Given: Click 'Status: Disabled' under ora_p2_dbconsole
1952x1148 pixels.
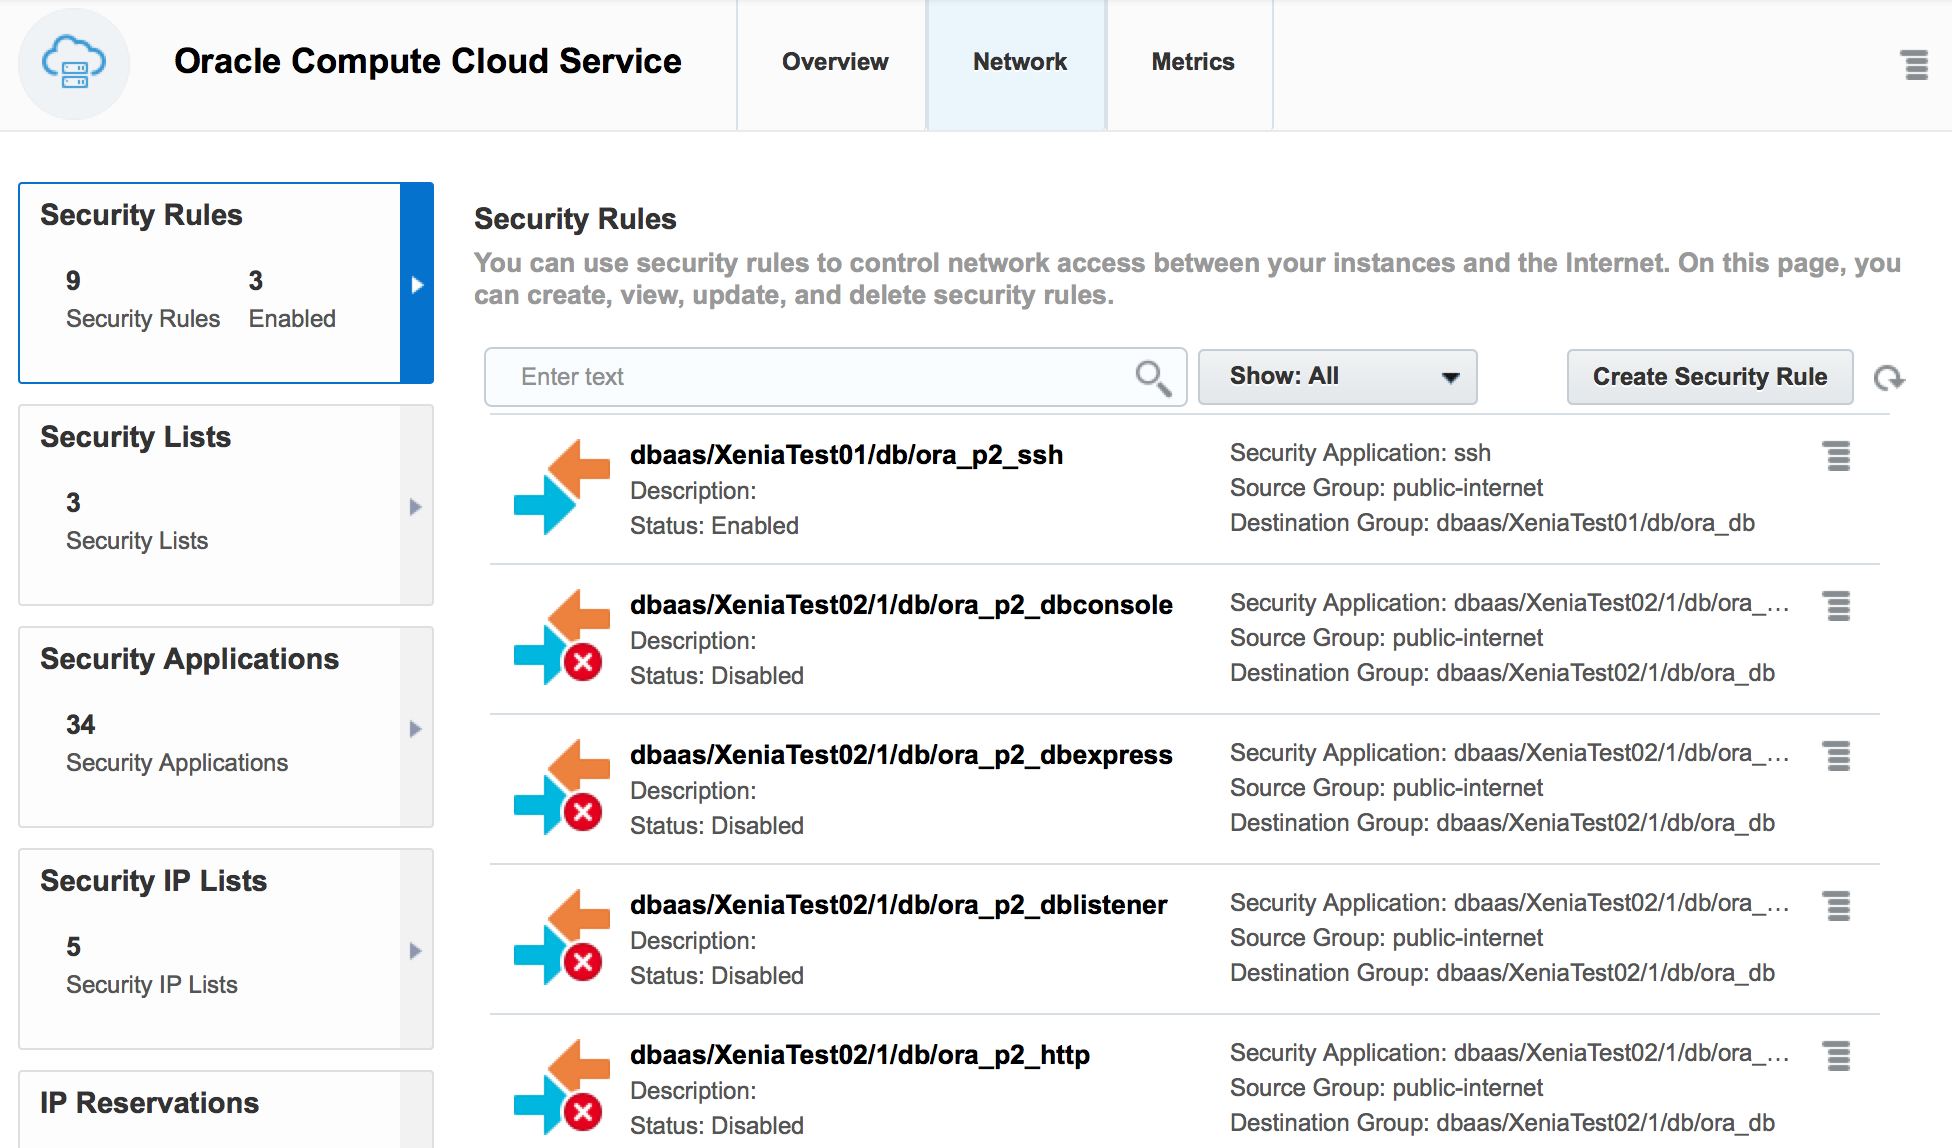Looking at the screenshot, I should [717, 676].
